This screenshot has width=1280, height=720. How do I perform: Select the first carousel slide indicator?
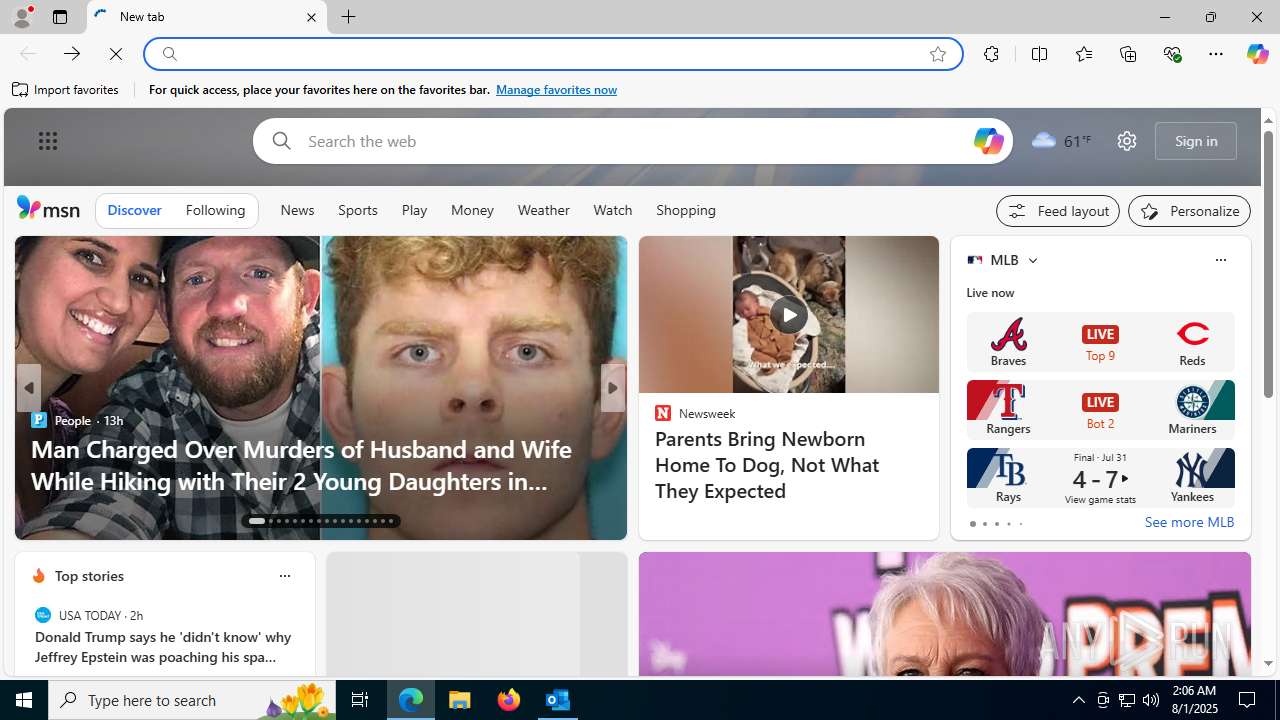point(256,521)
